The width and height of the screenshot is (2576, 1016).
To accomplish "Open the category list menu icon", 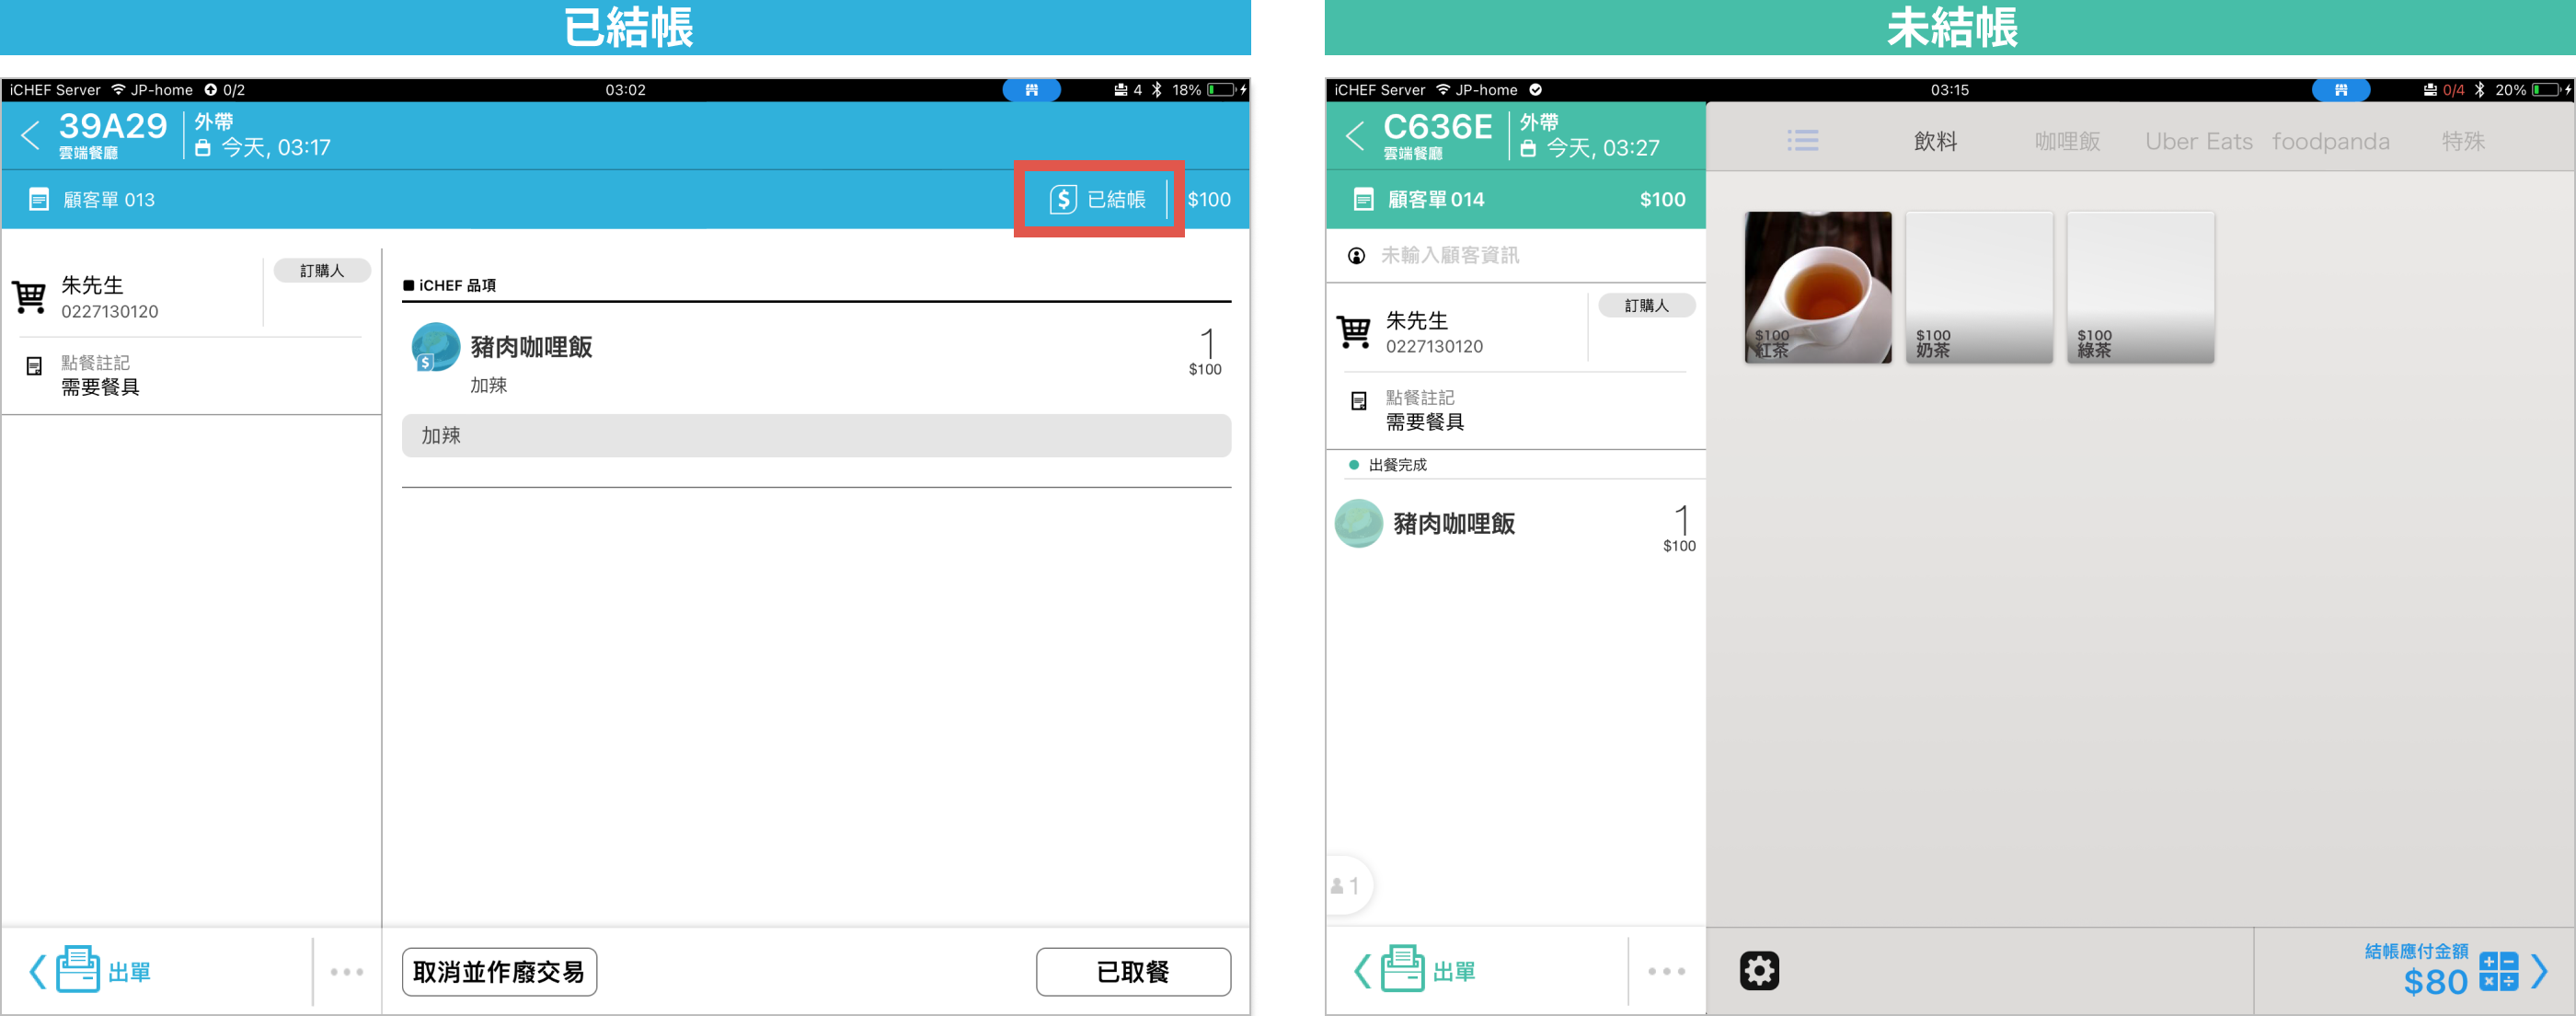I will [x=1802, y=141].
